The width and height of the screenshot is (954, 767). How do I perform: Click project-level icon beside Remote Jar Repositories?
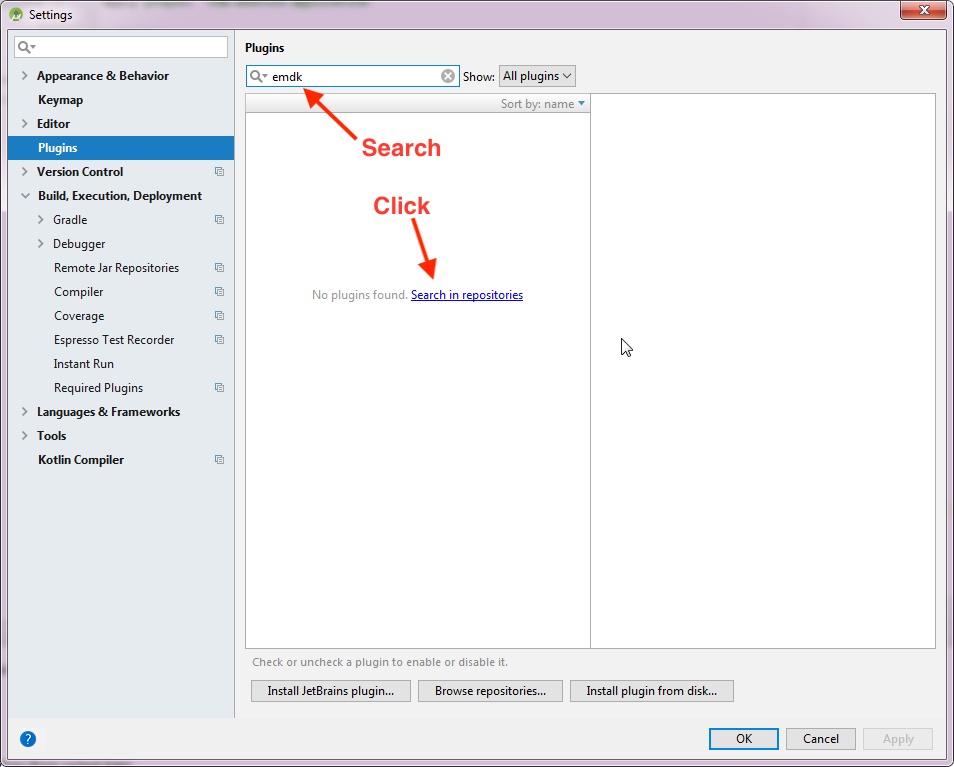(220, 268)
